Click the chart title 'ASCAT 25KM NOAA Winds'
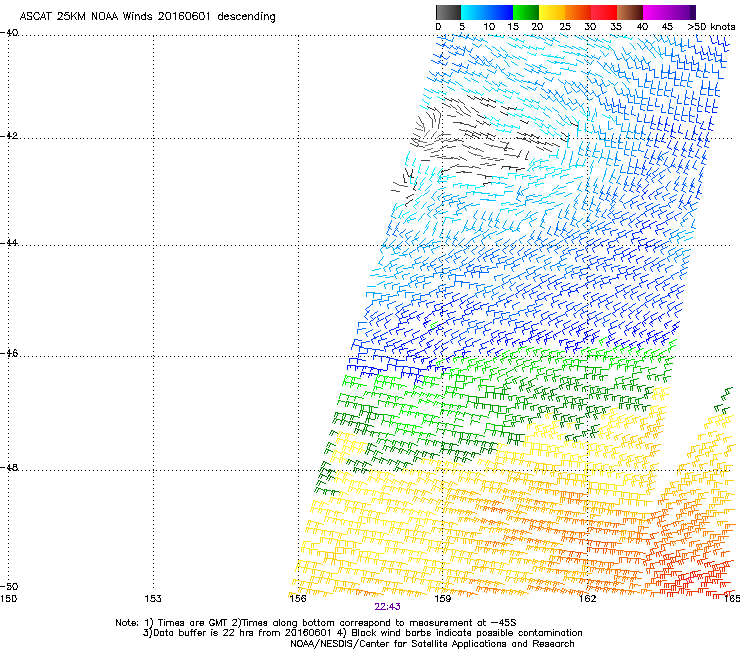This screenshot has height=650, width=740. 87,16
